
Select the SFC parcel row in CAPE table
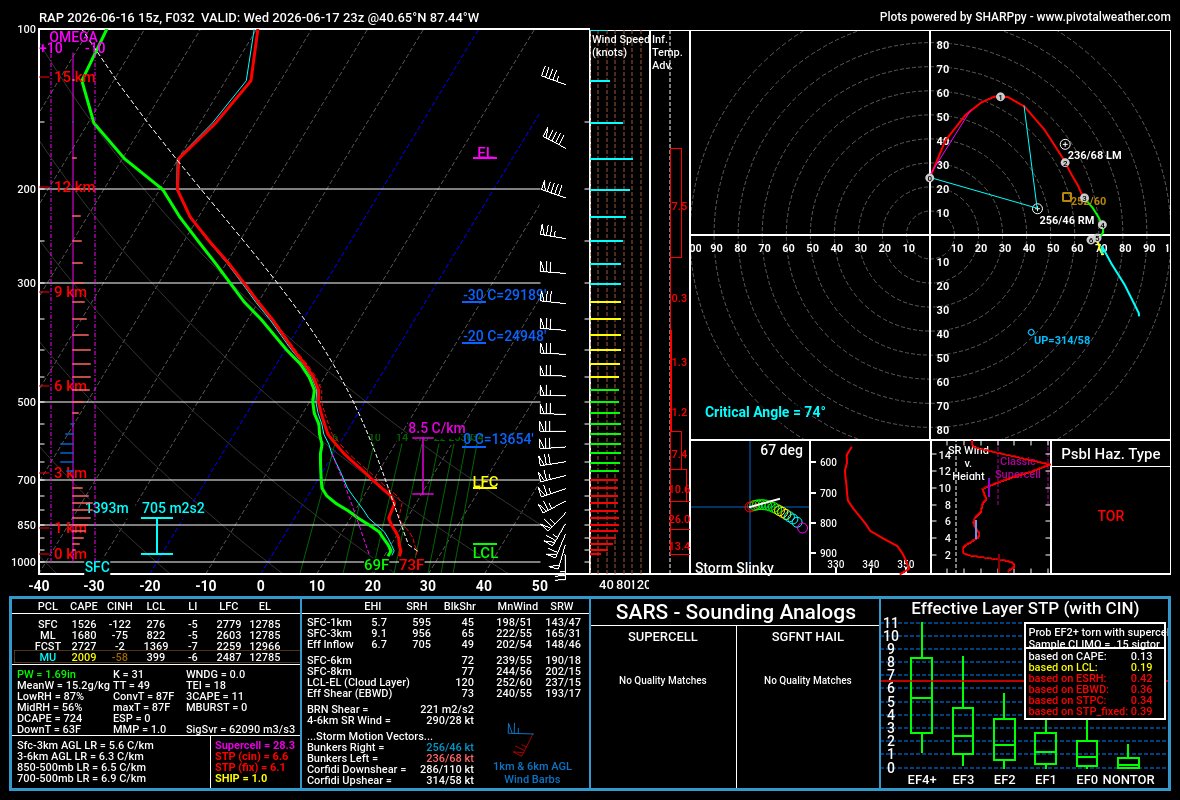(159, 624)
